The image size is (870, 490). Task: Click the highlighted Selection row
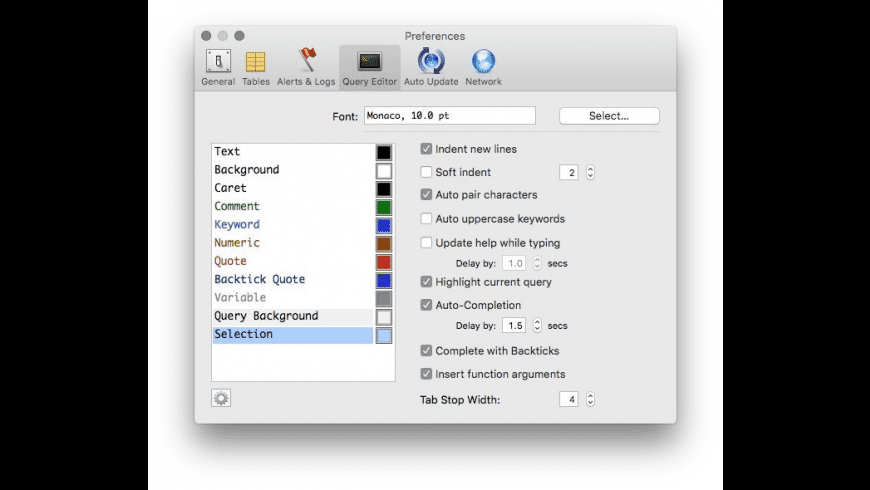pyautogui.click(x=293, y=335)
